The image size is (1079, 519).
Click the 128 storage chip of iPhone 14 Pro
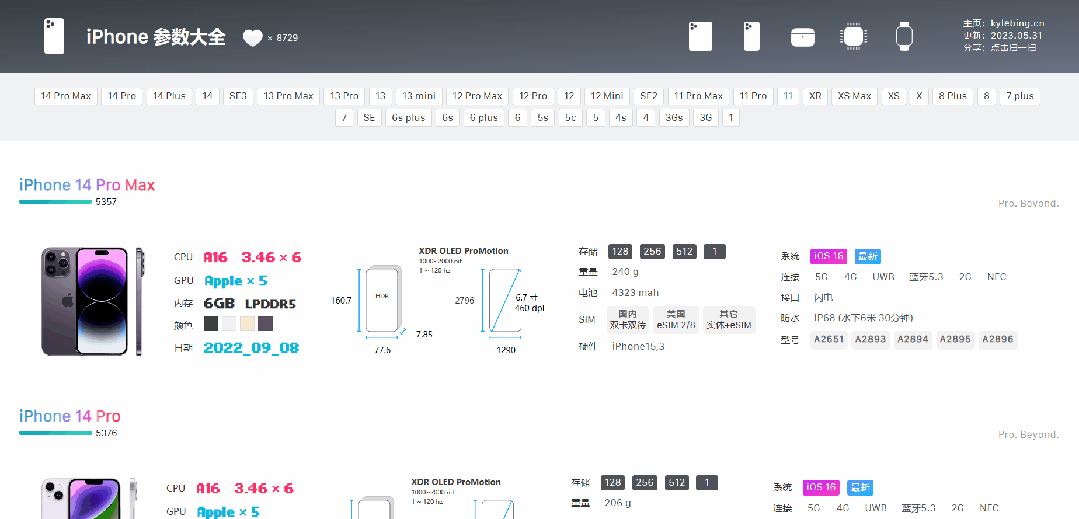pos(612,483)
